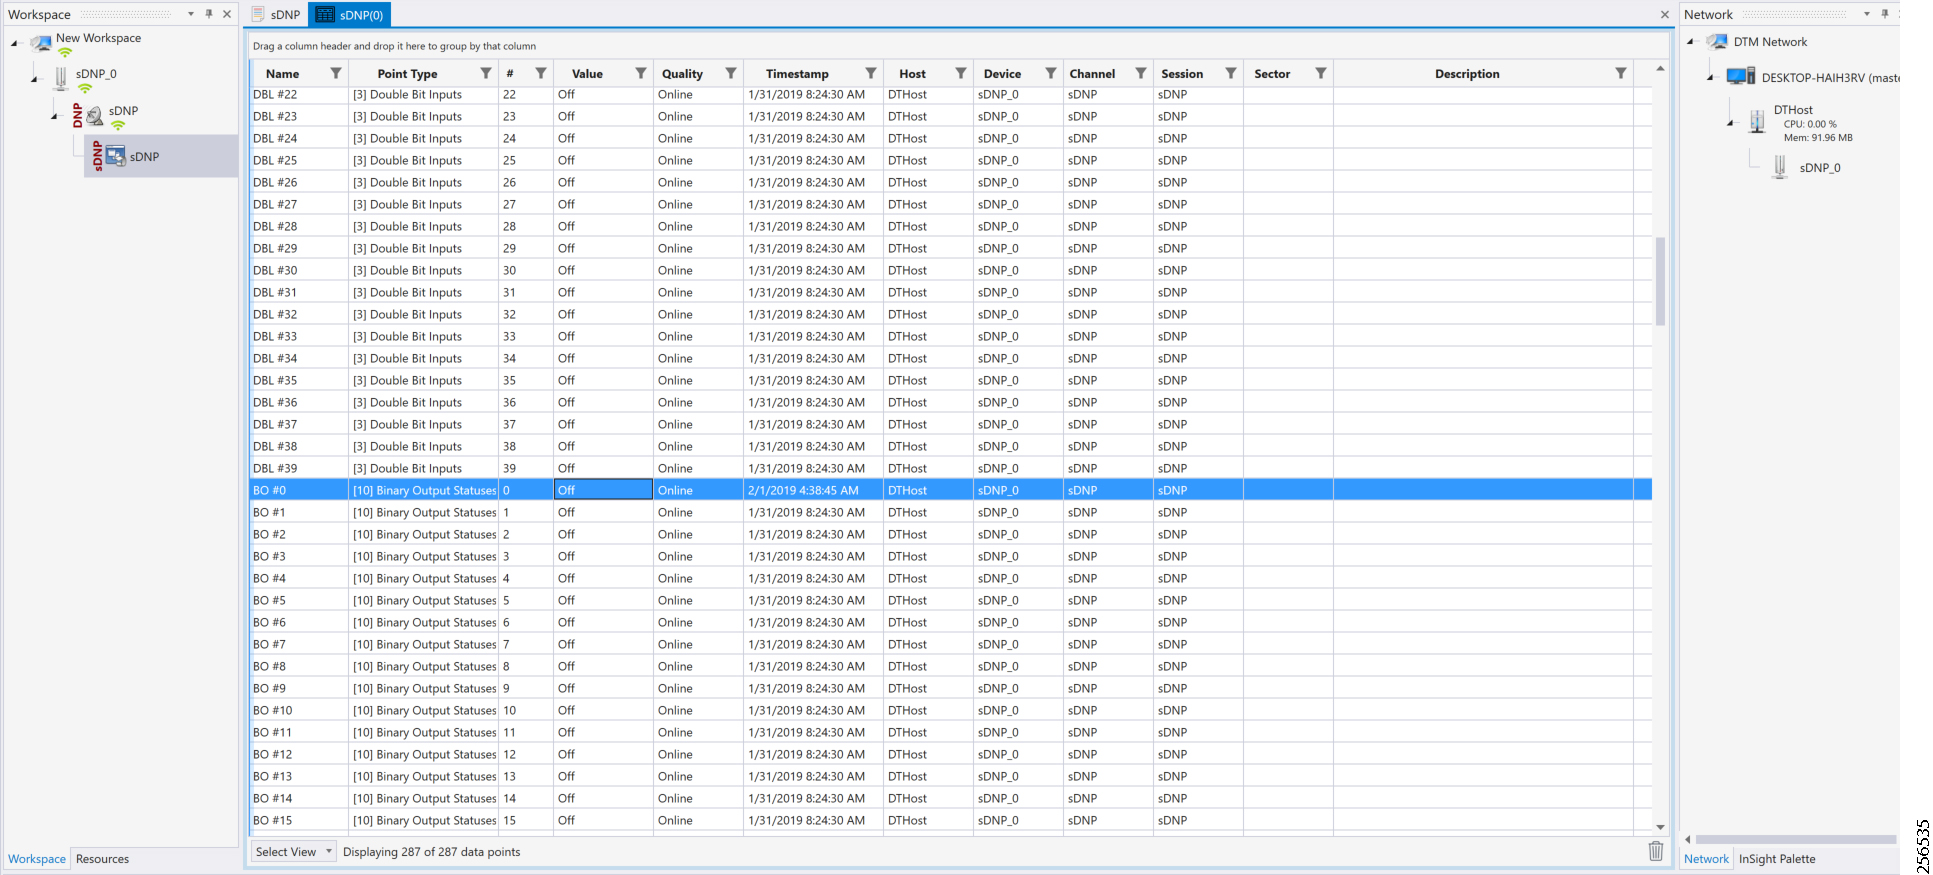Select the BO #15 row name

coord(272,820)
